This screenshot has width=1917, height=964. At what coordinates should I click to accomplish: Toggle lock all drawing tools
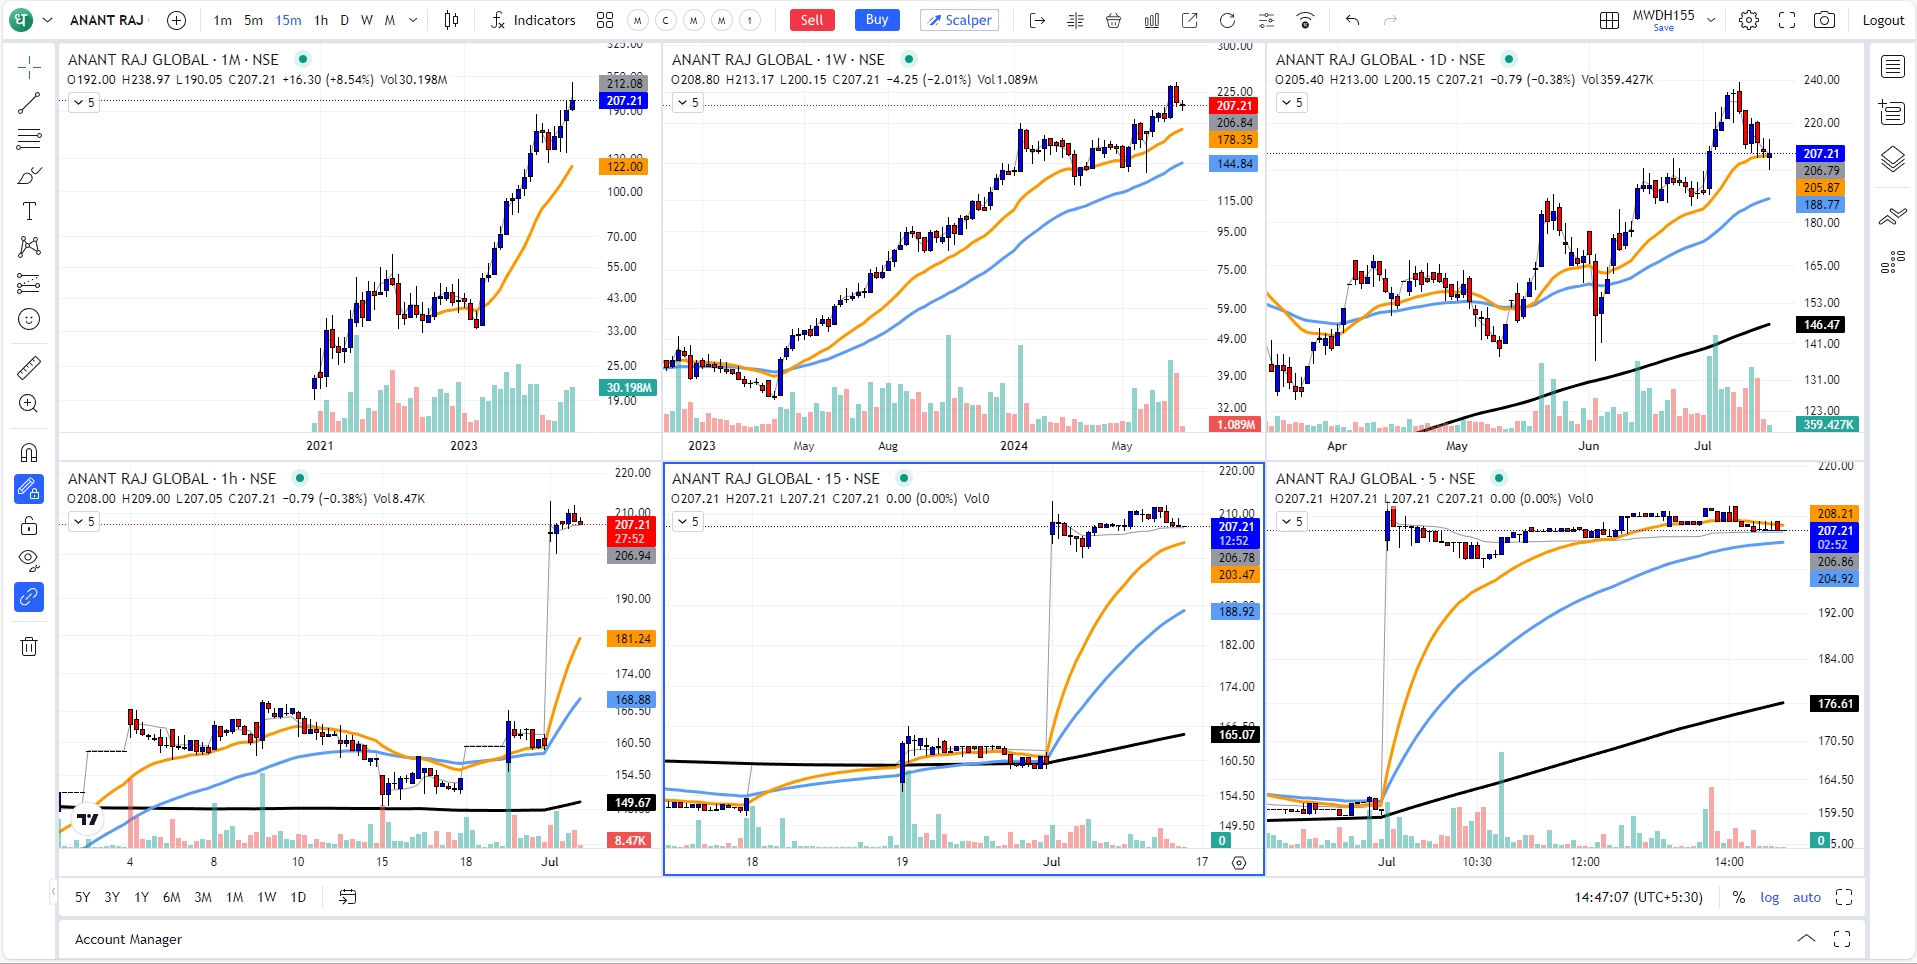[x=29, y=526]
